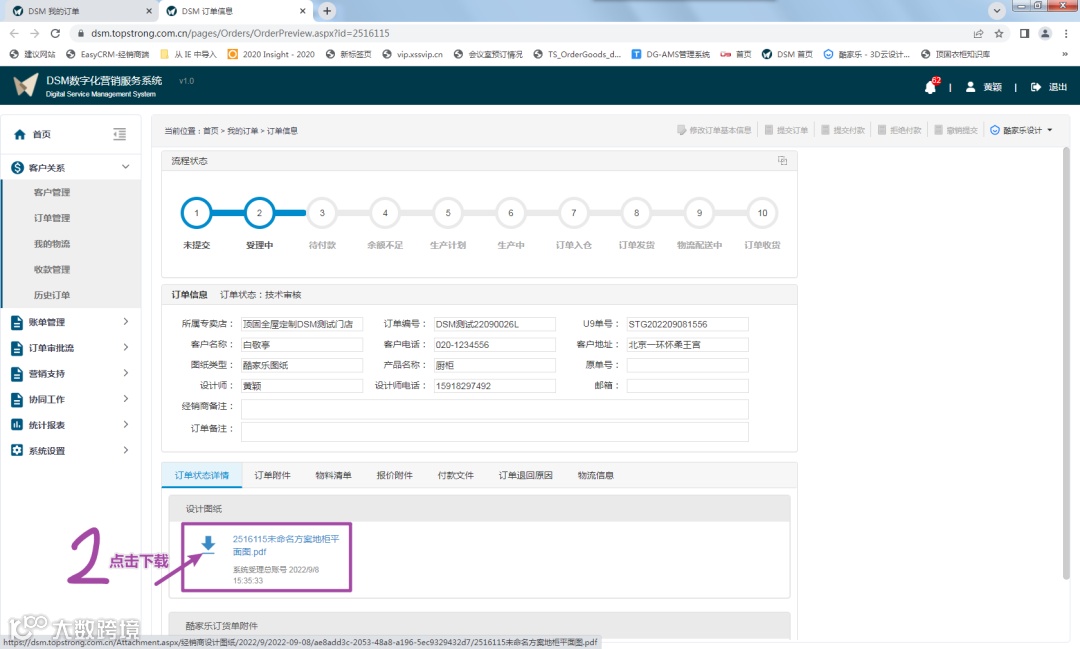
Task: Click the browser back arrow
Action: [14, 33]
